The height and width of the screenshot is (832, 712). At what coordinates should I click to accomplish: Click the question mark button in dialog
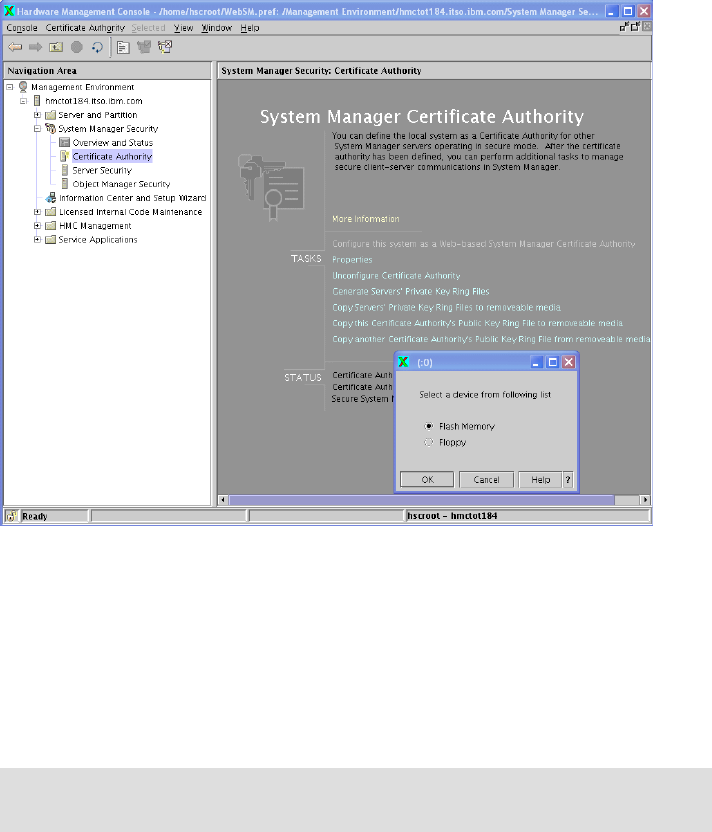[568, 480]
